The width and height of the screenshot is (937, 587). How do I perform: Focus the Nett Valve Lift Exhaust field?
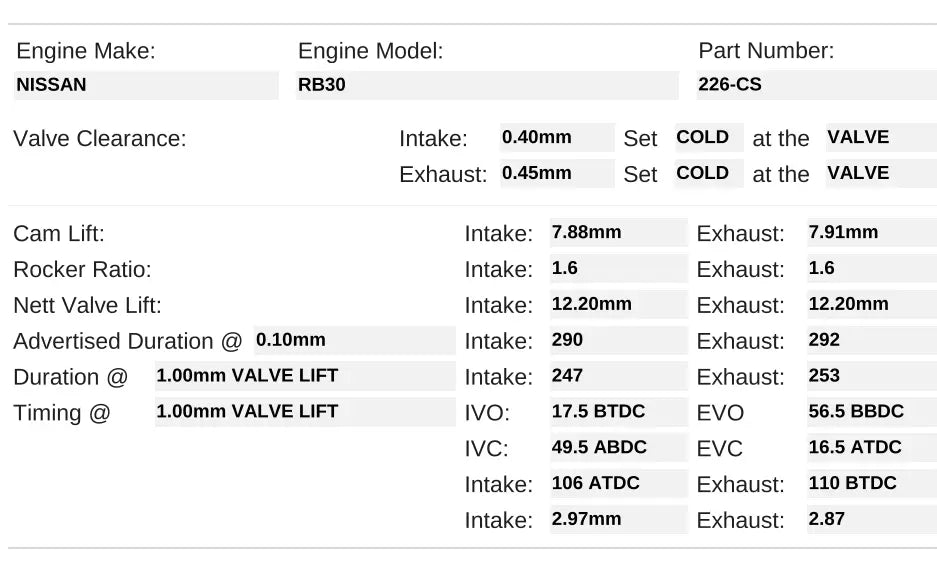pyautogui.click(x=871, y=305)
